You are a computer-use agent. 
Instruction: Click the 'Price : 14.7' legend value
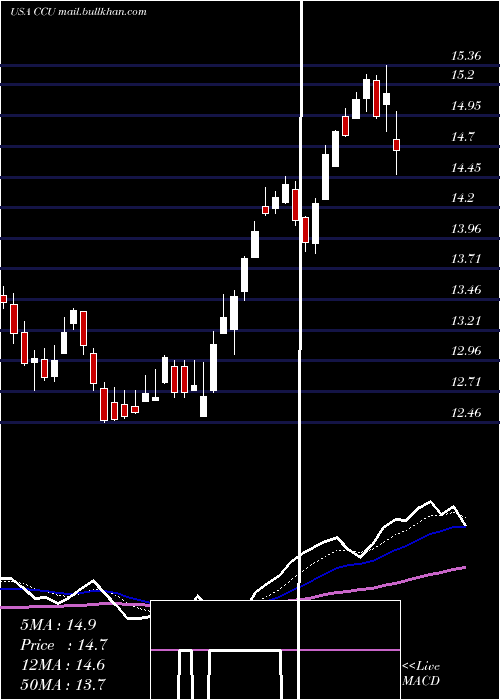pos(64,645)
